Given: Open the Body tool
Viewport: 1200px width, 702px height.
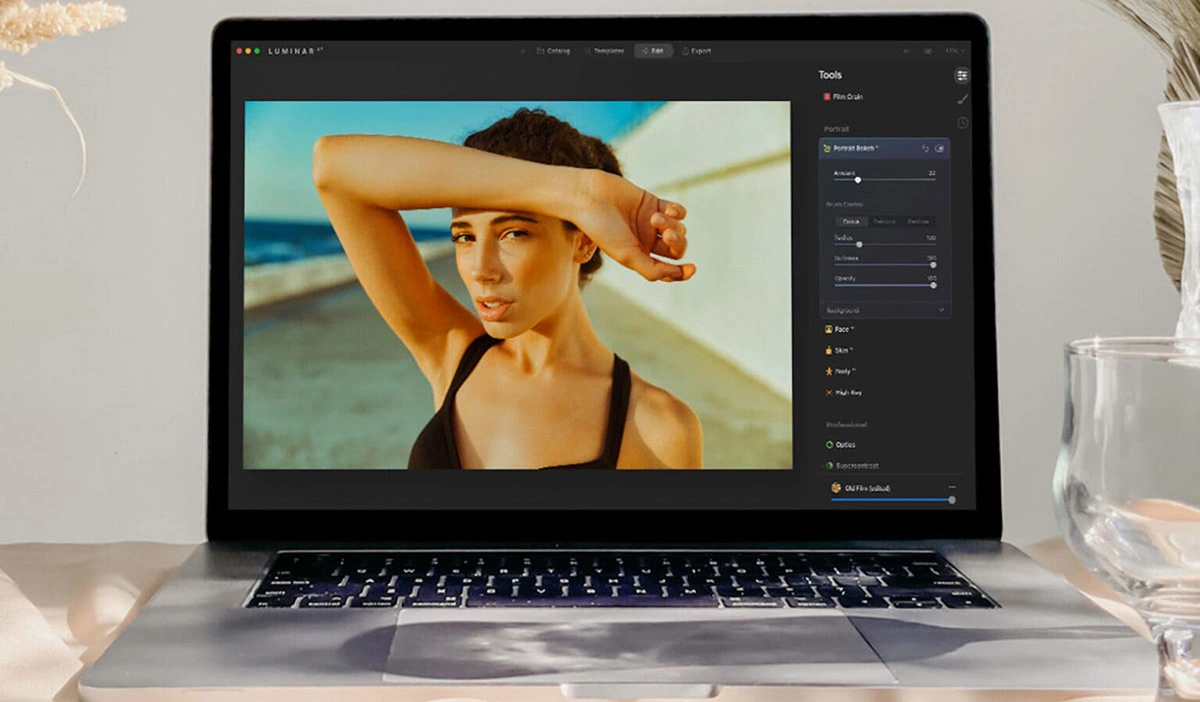Looking at the screenshot, I should coord(840,371).
